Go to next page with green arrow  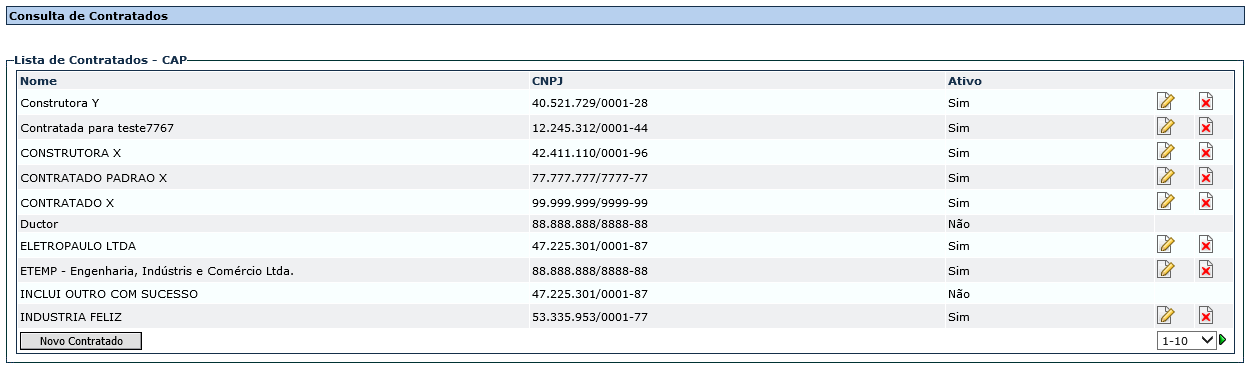pos(1223,340)
